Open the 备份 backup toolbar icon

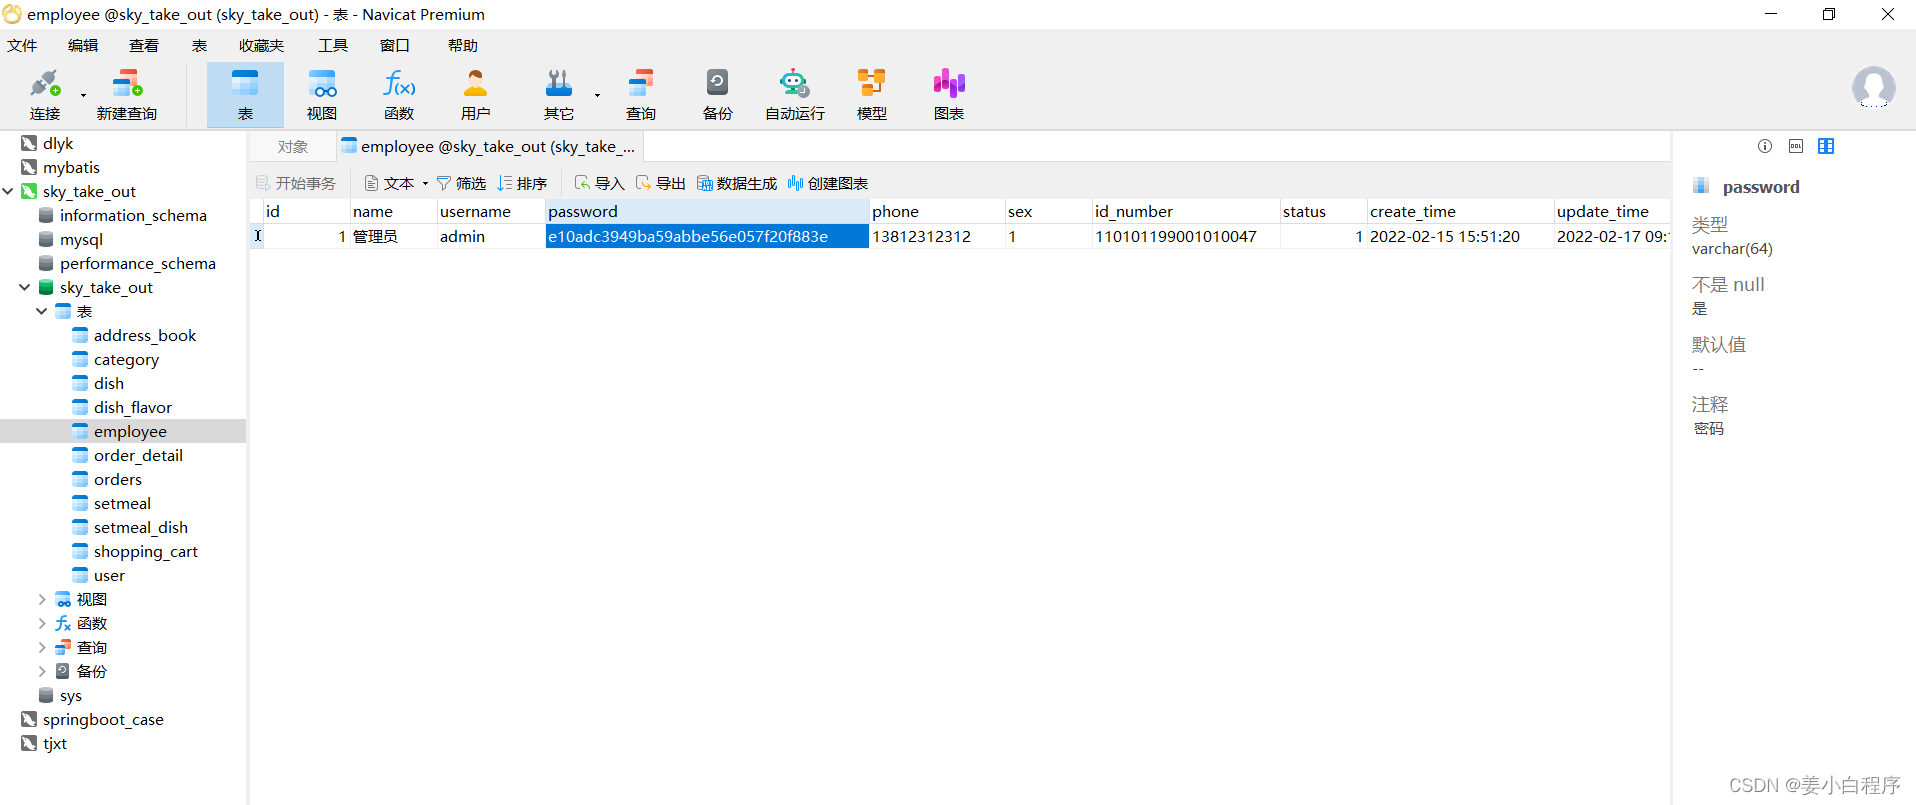pyautogui.click(x=718, y=95)
